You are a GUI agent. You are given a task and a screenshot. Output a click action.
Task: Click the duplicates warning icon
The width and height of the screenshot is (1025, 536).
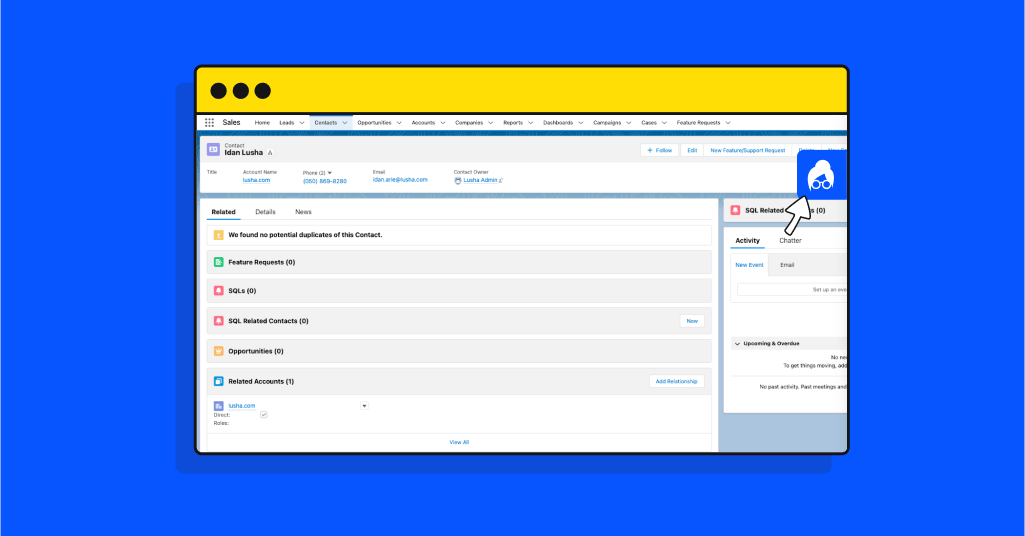[x=218, y=235]
